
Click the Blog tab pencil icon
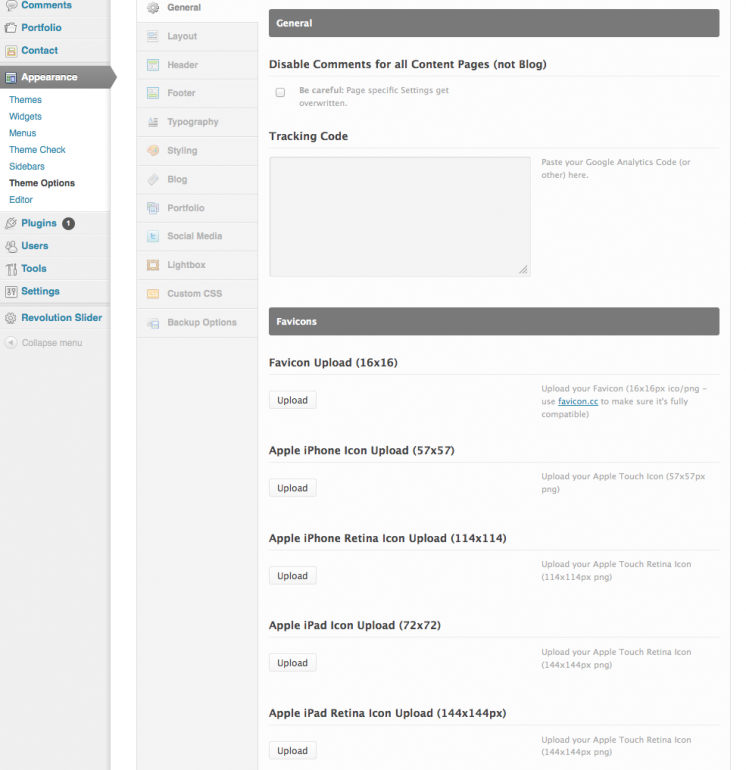[x=153, y=179]
